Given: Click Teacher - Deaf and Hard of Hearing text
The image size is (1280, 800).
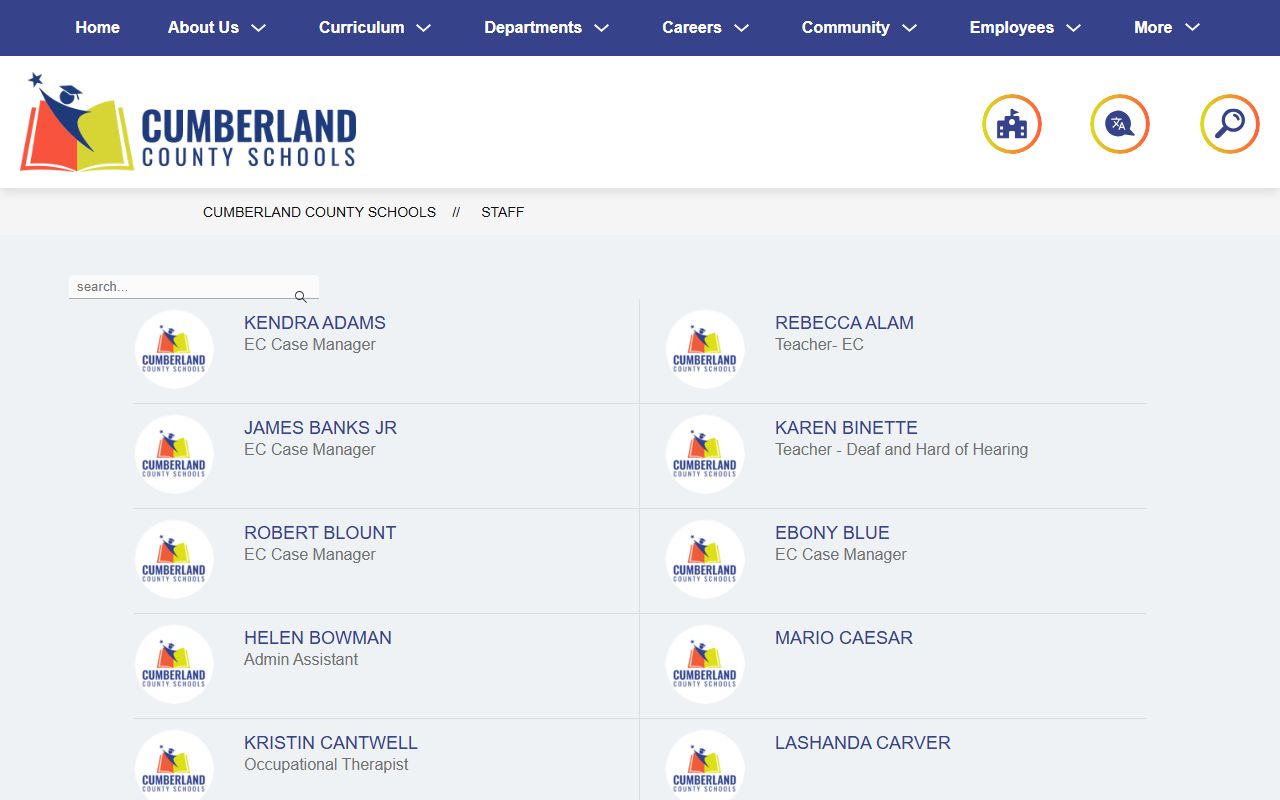Looking at the screenshot, I should [901, 450].
